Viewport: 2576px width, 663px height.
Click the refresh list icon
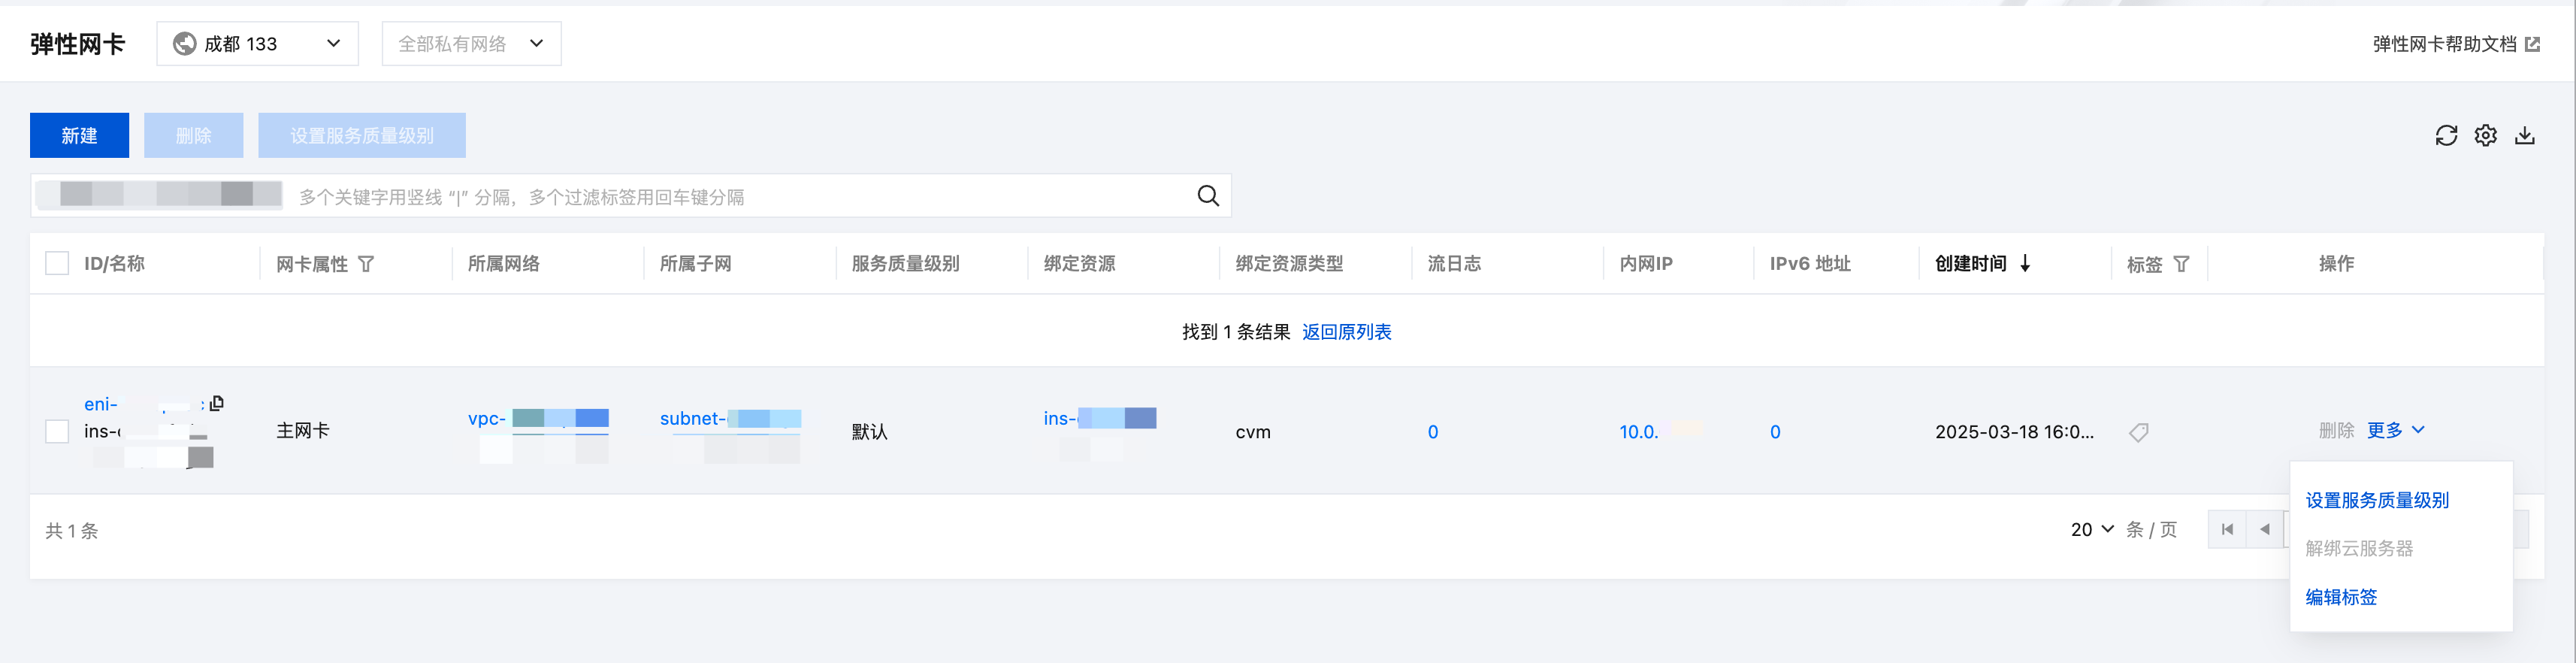(x=2446, y=135)
